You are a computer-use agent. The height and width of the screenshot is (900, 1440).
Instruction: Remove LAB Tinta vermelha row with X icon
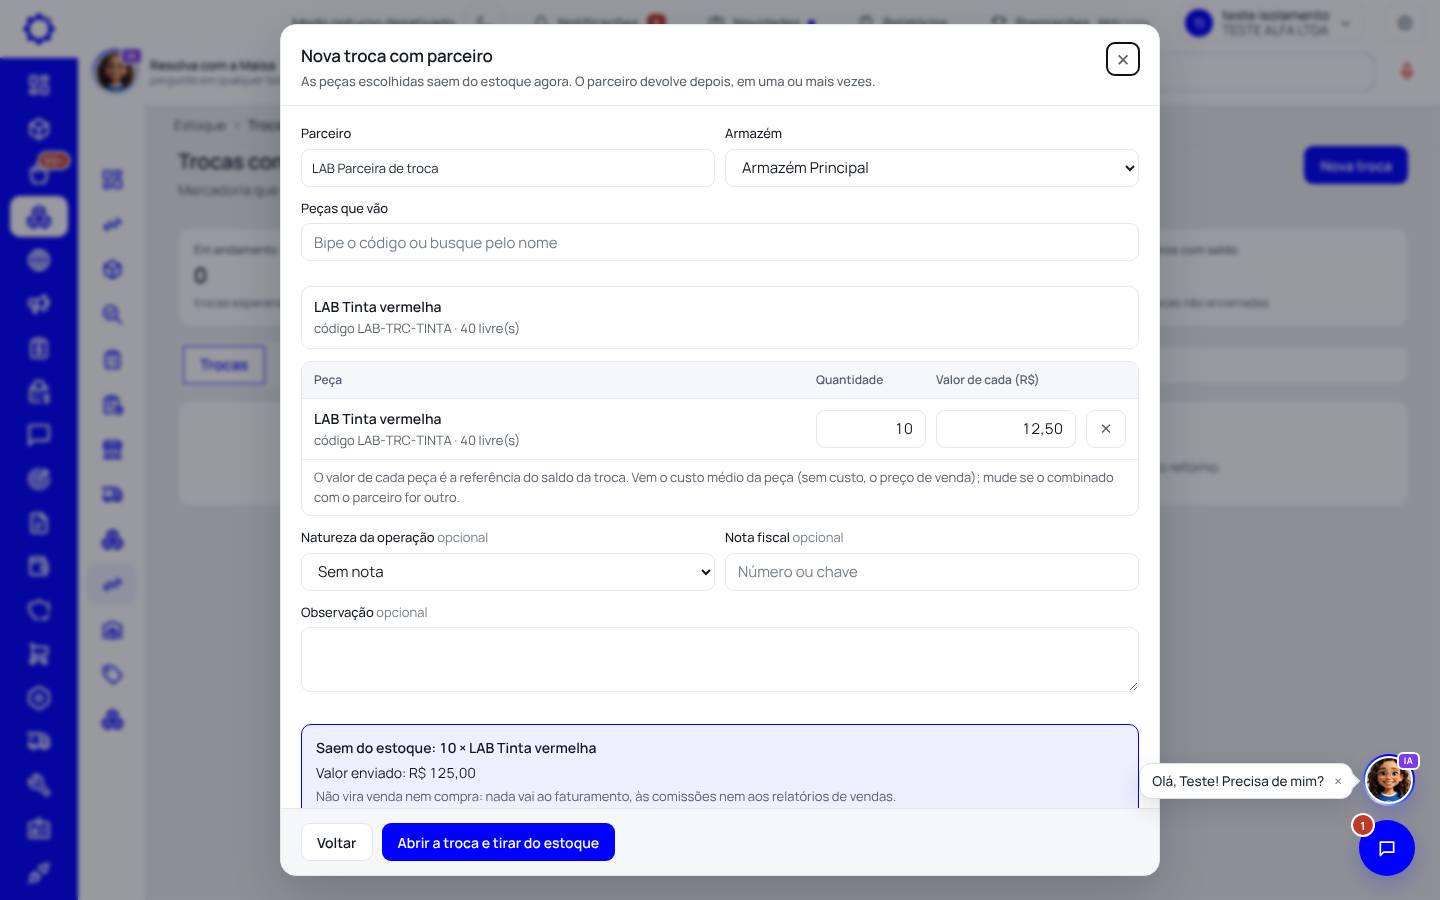[x=1105, y=429]
